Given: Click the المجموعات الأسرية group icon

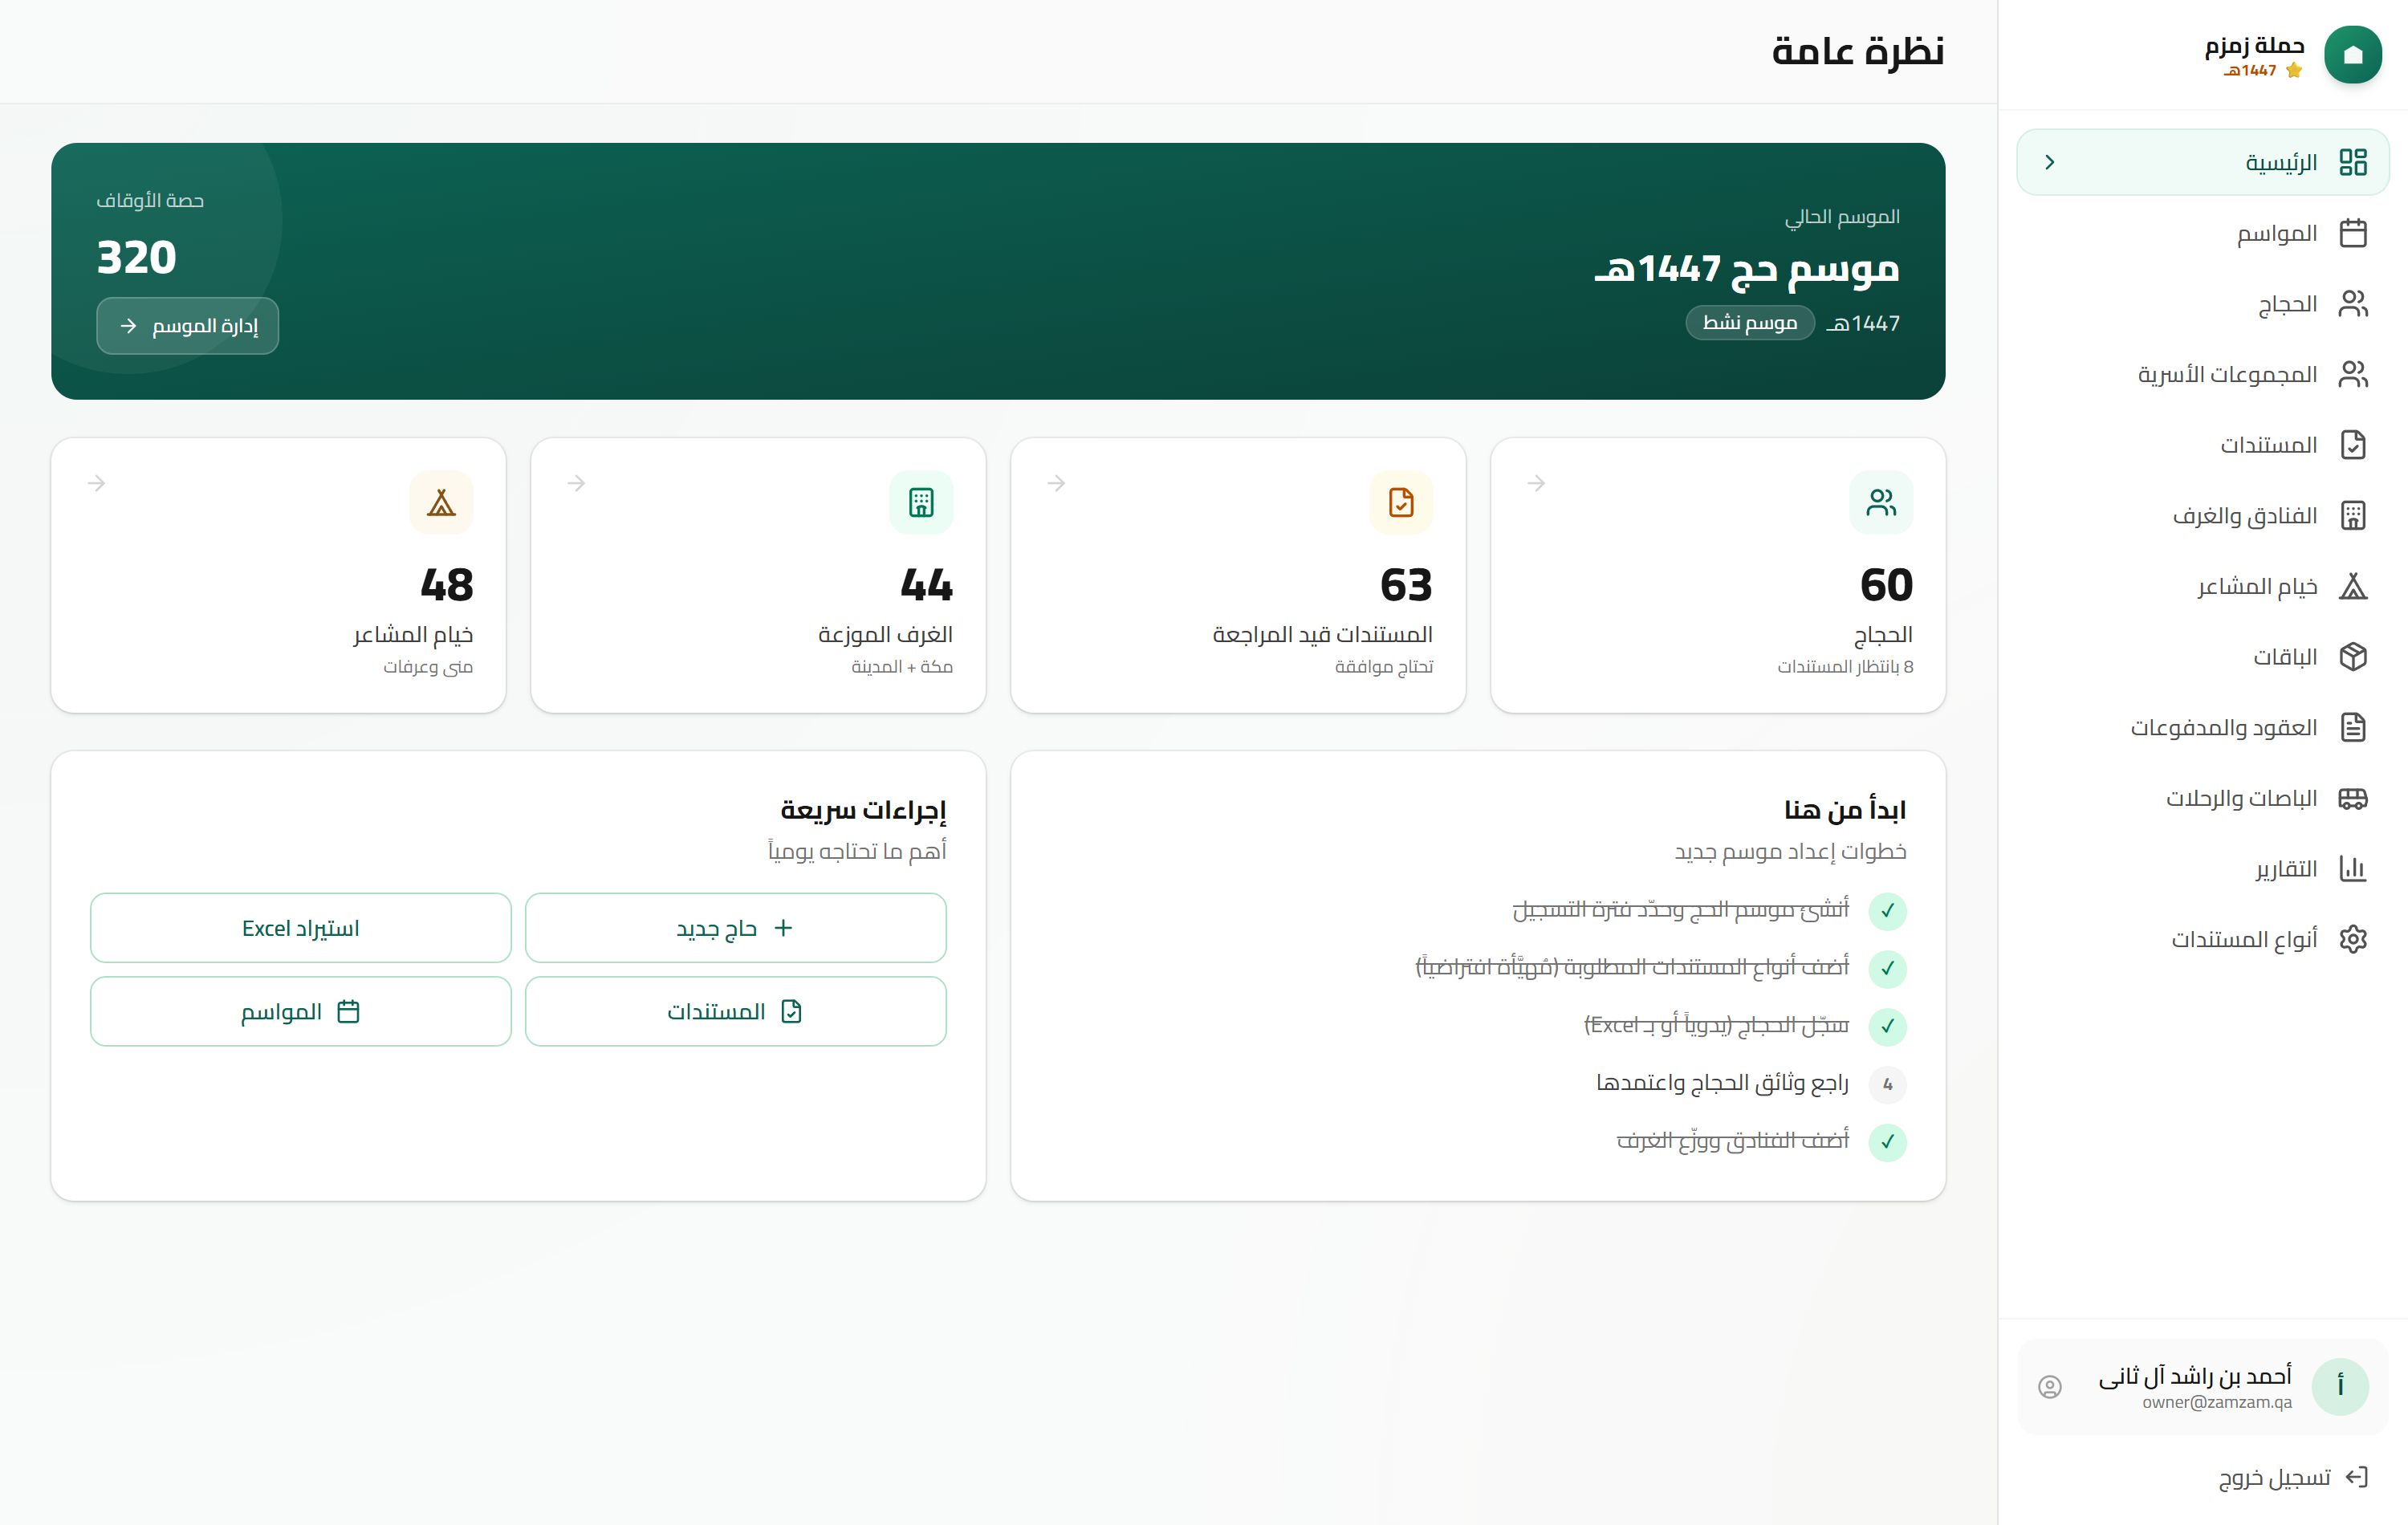Looking at the screenshot, I should 2353,374.
